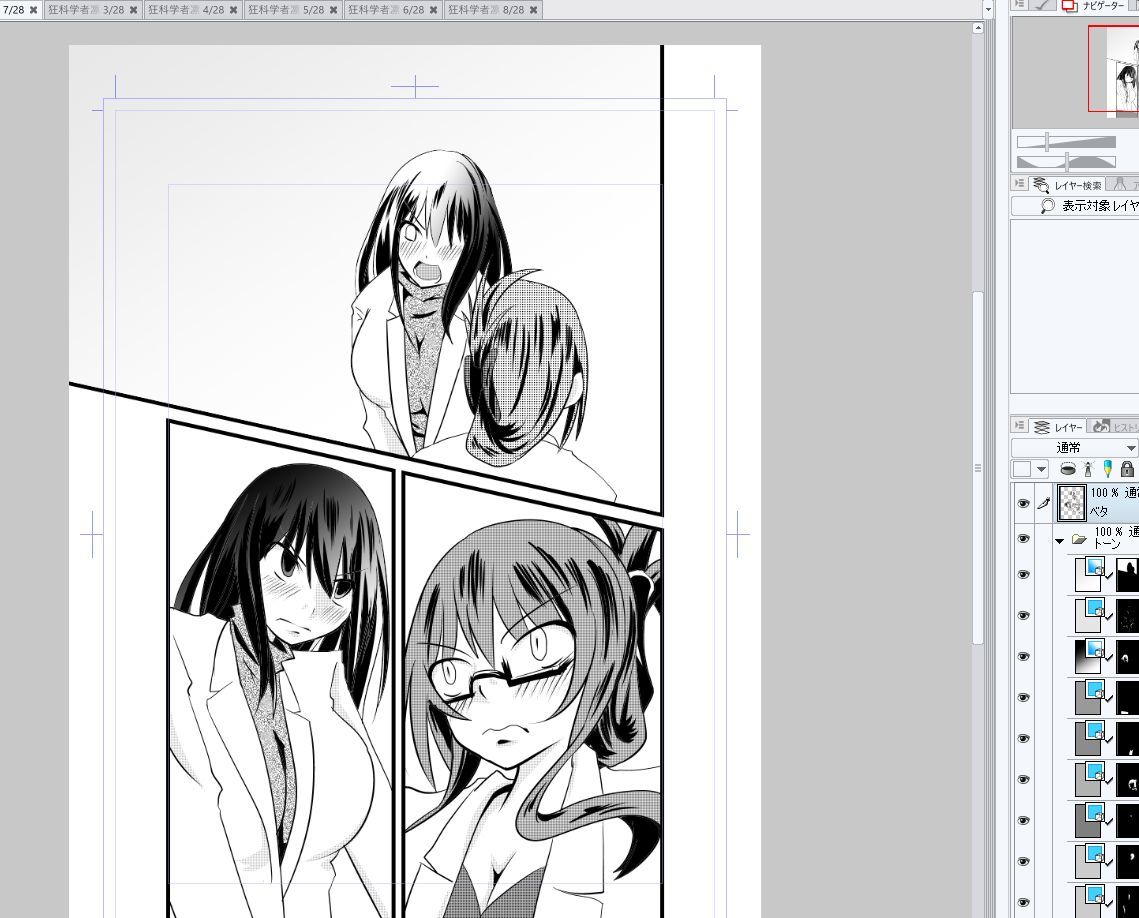Image resolution: width=1139 pixels, height=918 pixels.
Task: Toggle the draft layer pencil icon
Action: coord(1107,468)
